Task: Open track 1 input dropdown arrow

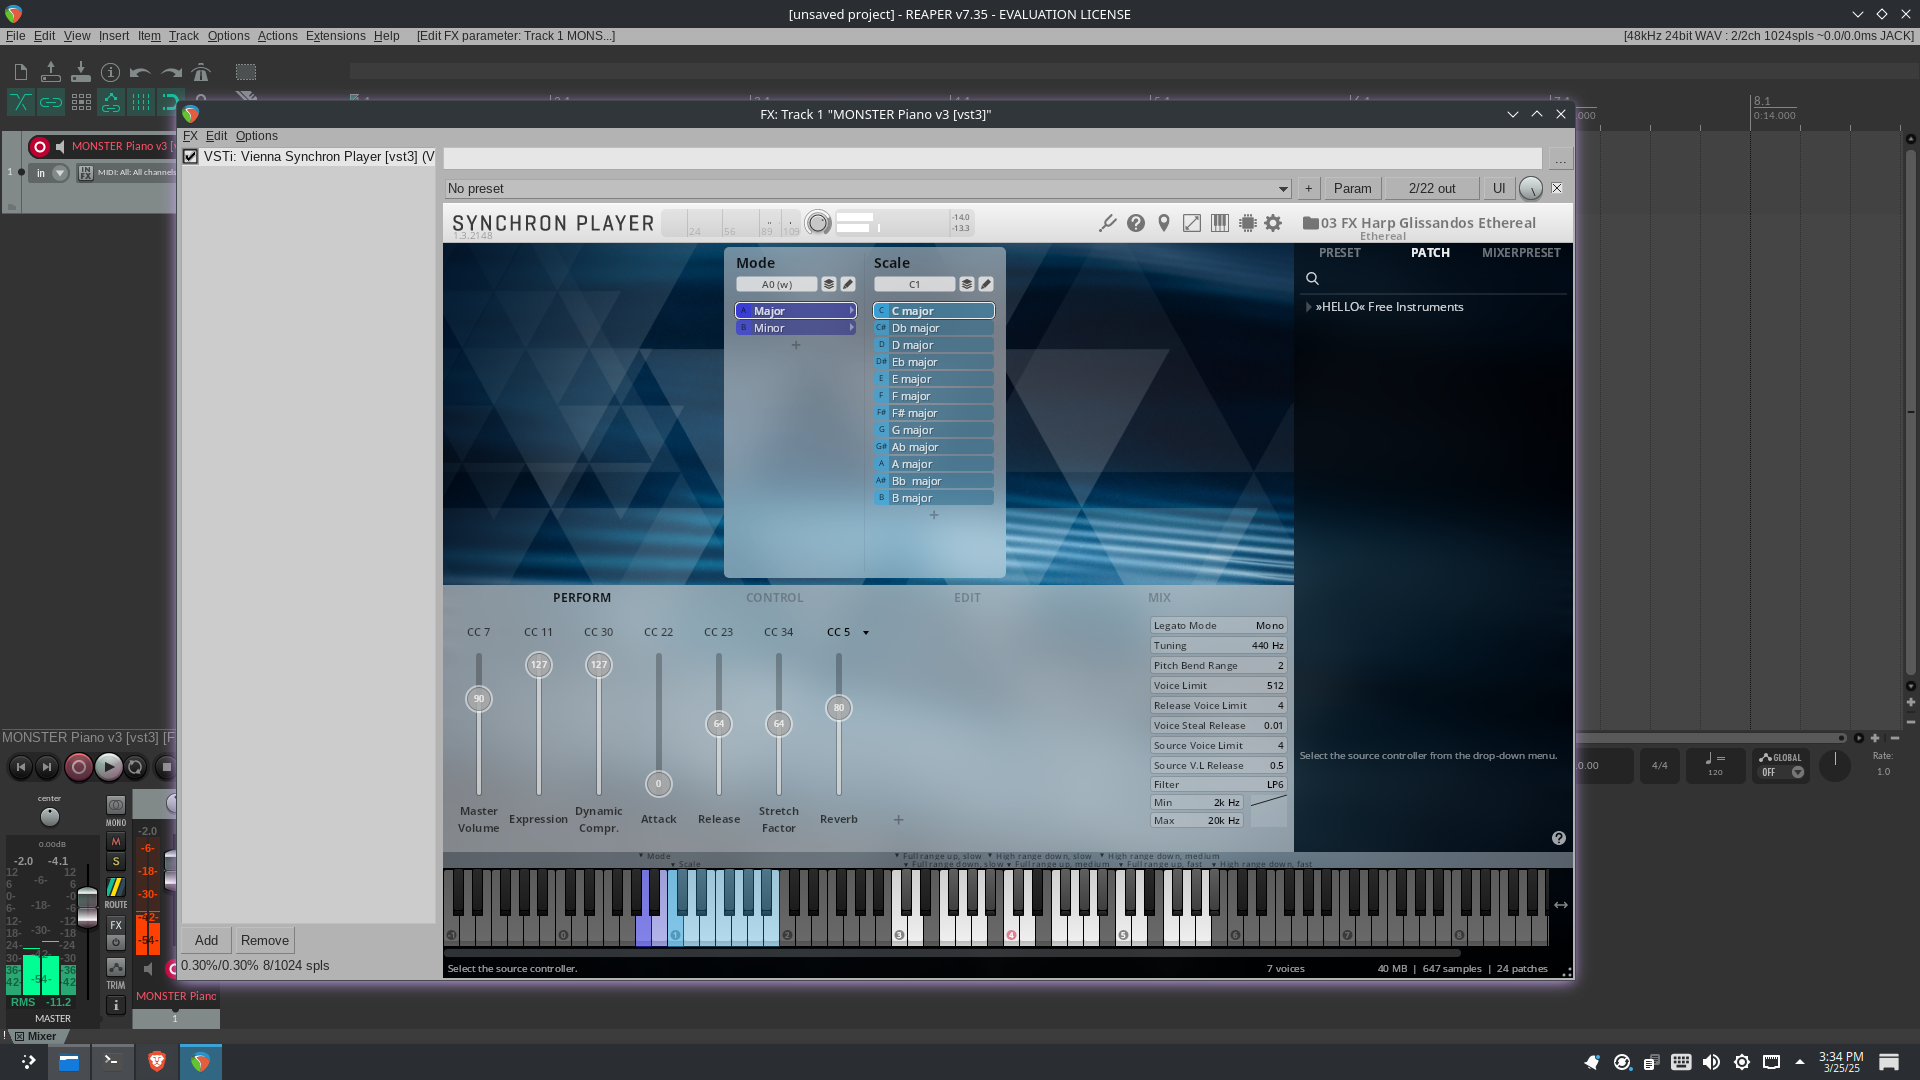Action: pos(60,173)
